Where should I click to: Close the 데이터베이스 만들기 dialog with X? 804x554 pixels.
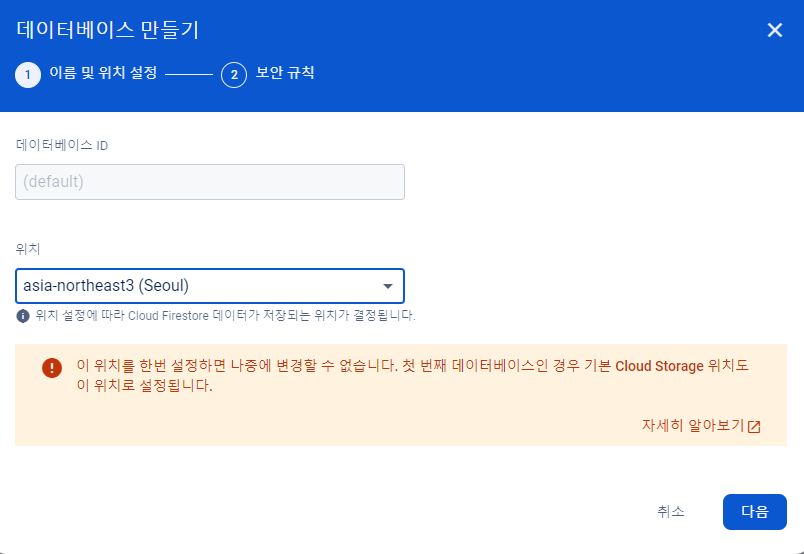point(774,30)
